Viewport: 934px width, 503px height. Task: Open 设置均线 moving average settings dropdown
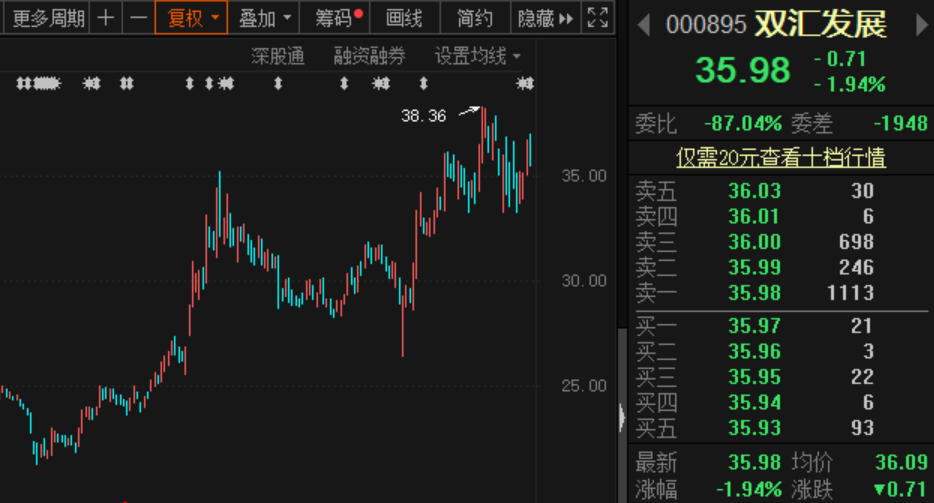(x=477, y=56)
